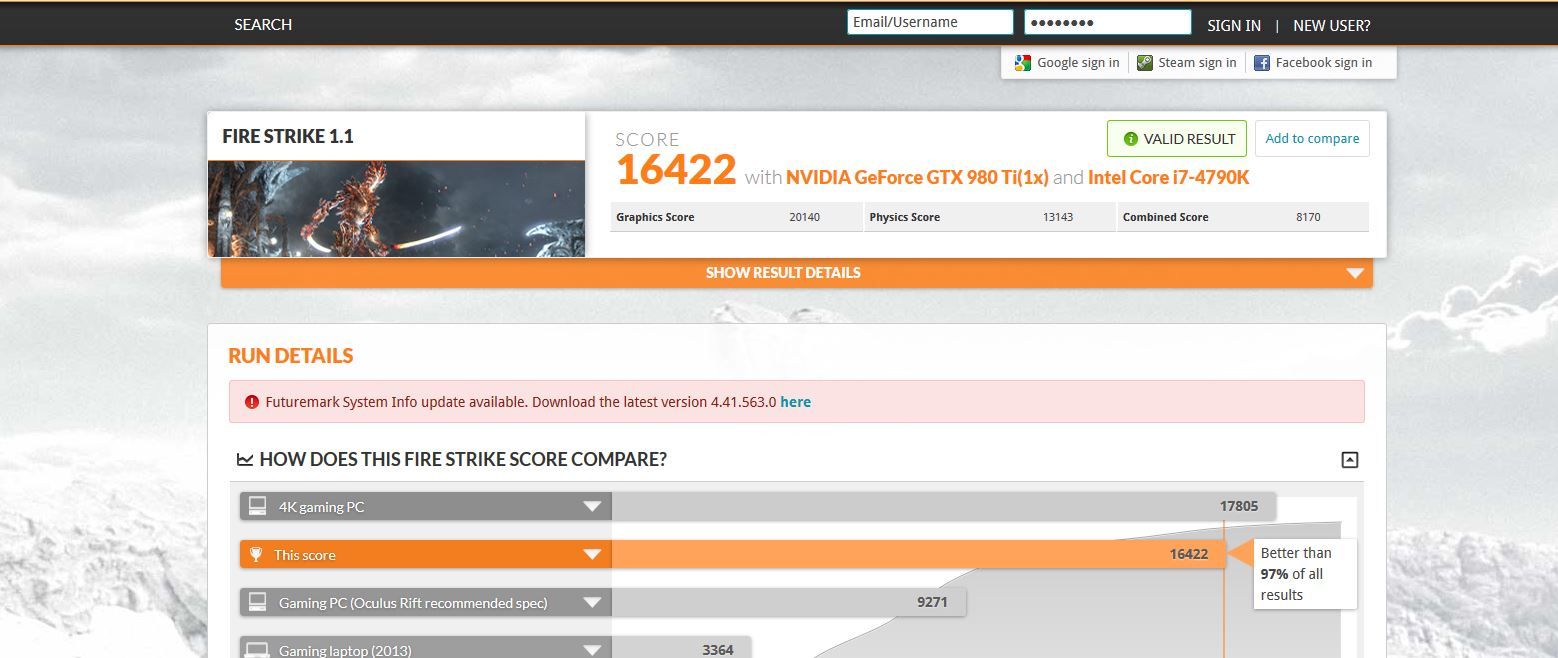Click the Physics Score value 13143
The height and width of the screenshot is (658, 1558).
coord(1057,217)
